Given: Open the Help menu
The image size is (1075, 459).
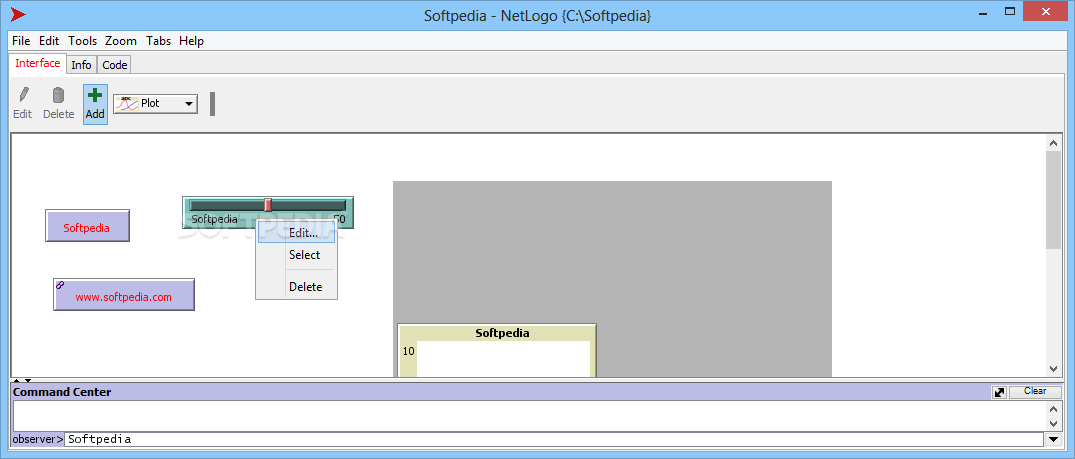Looking at the screenshot, I should 191,41.
